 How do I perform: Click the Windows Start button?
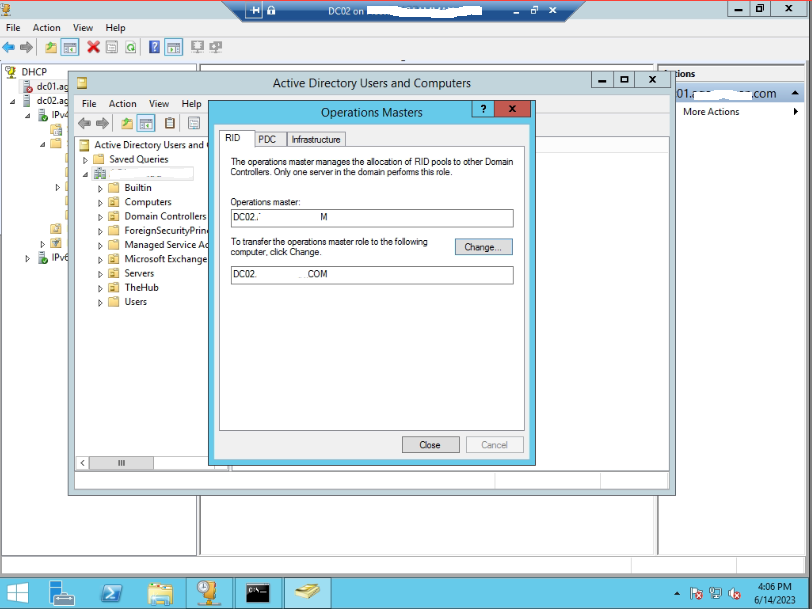18,593
